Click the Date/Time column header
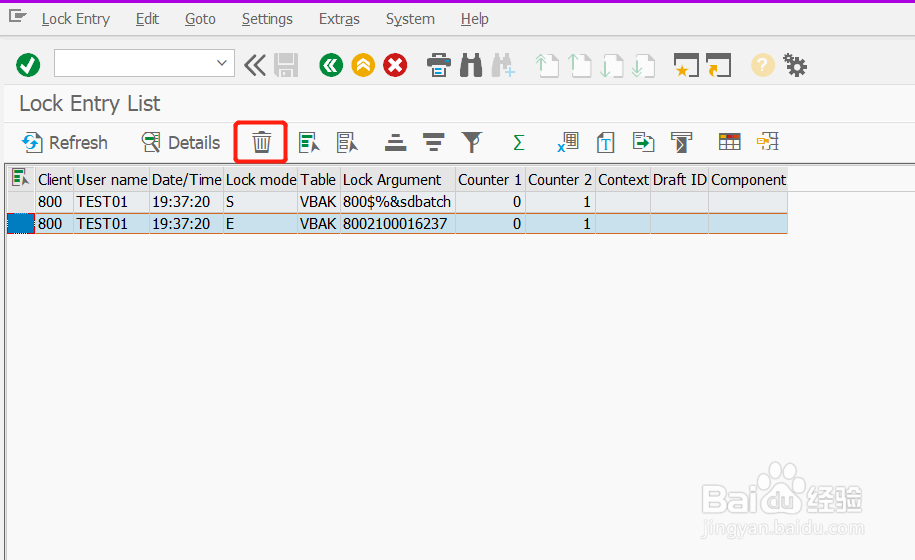This screenshot has width=915, height=560. [187, 180]
